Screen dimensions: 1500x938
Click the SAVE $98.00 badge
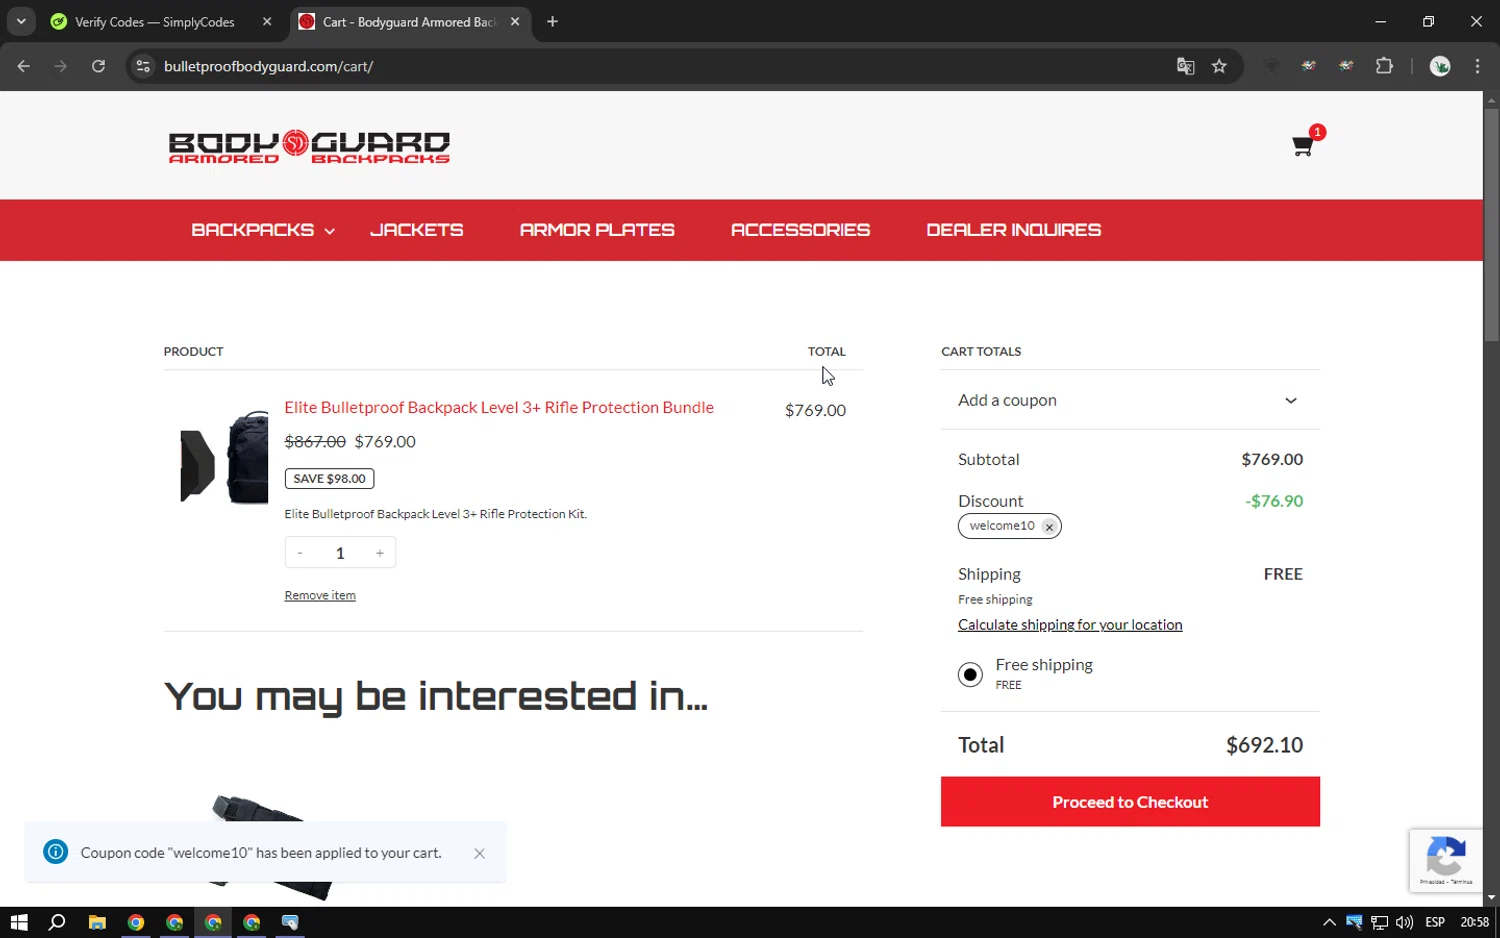point(329,479)
